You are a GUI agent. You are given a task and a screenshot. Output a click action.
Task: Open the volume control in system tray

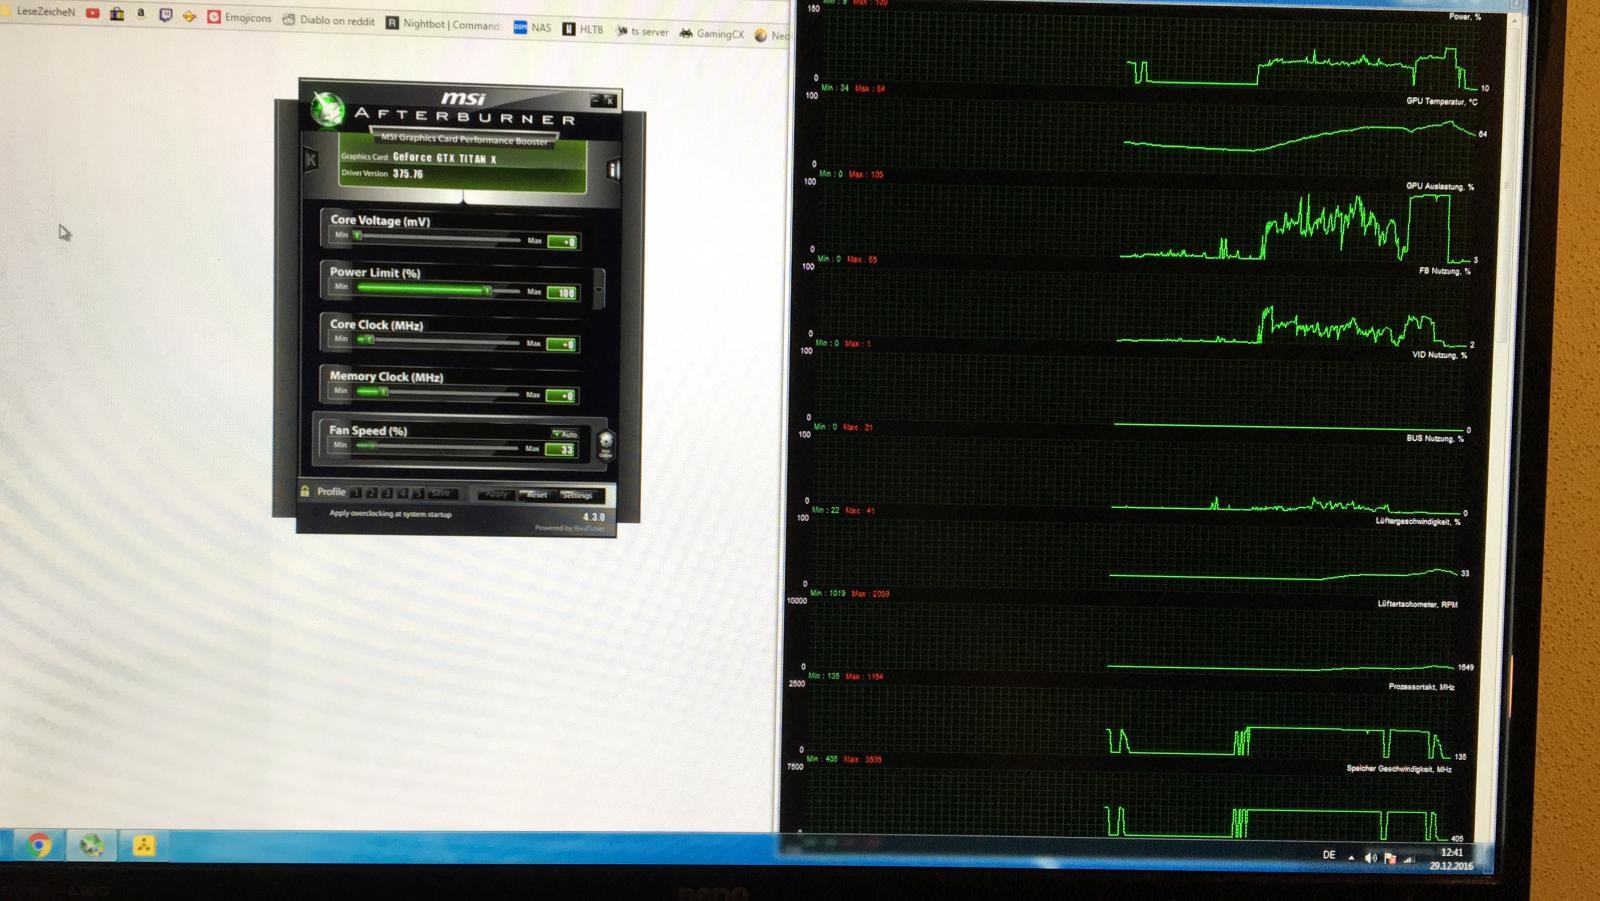coord(1371,857)
